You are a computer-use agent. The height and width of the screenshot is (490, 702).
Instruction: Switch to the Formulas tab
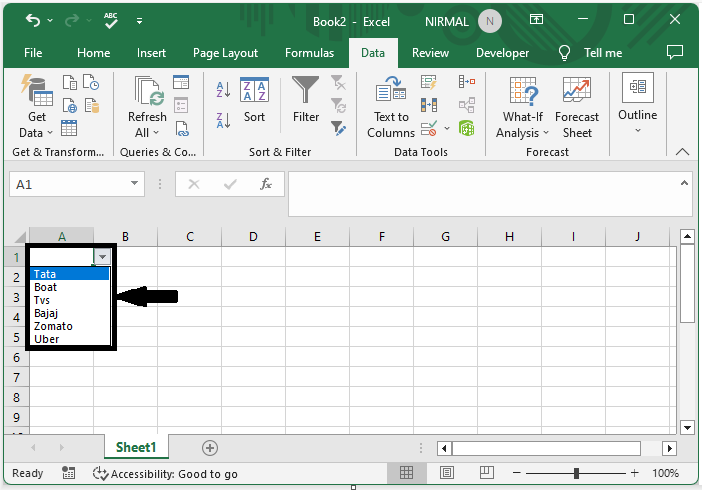(309, 53)
